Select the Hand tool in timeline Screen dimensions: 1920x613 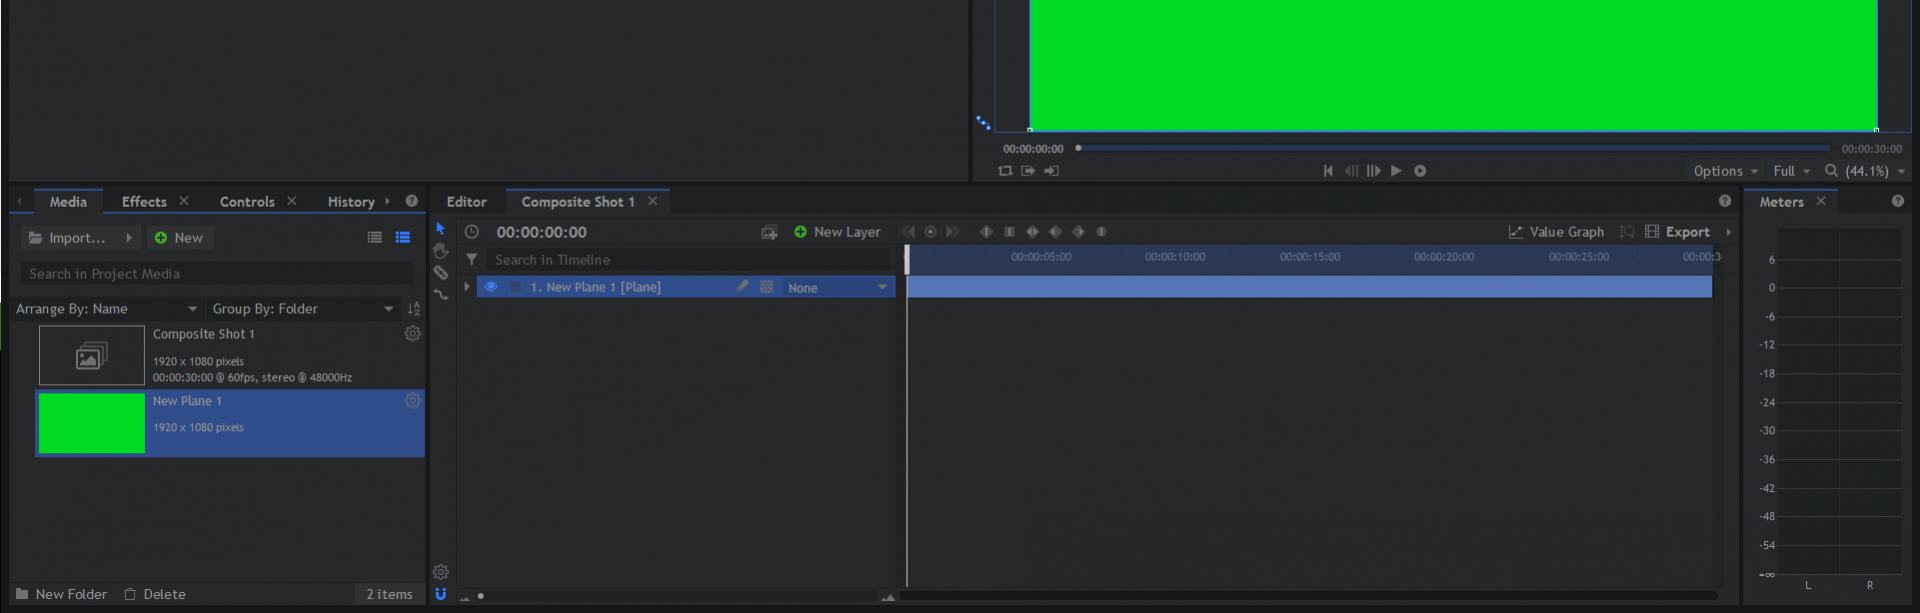(440, 251)
